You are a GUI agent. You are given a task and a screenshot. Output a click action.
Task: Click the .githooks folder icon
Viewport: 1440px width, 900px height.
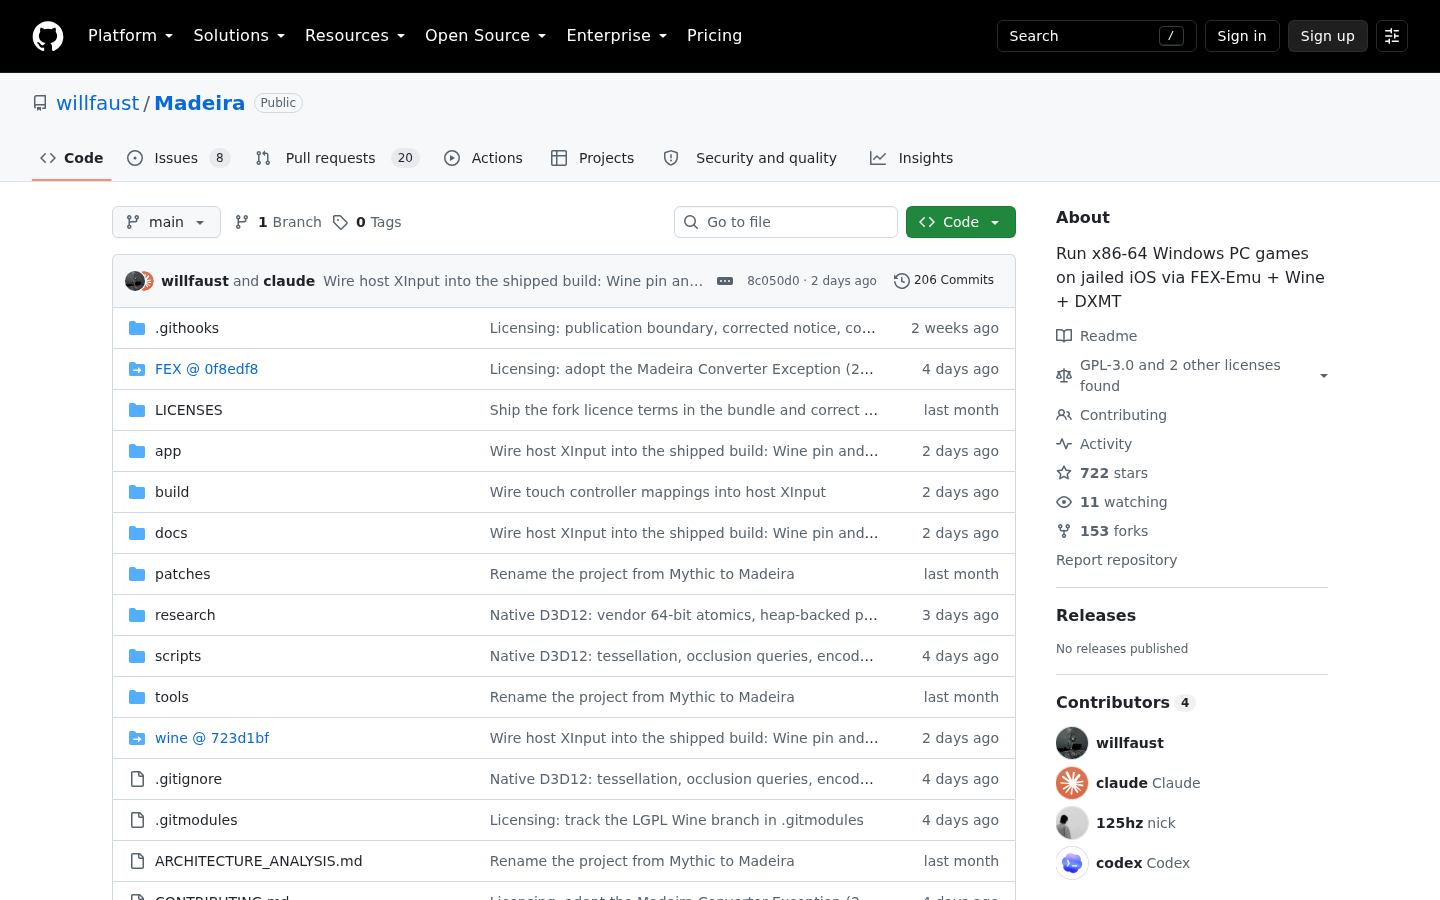137,328
